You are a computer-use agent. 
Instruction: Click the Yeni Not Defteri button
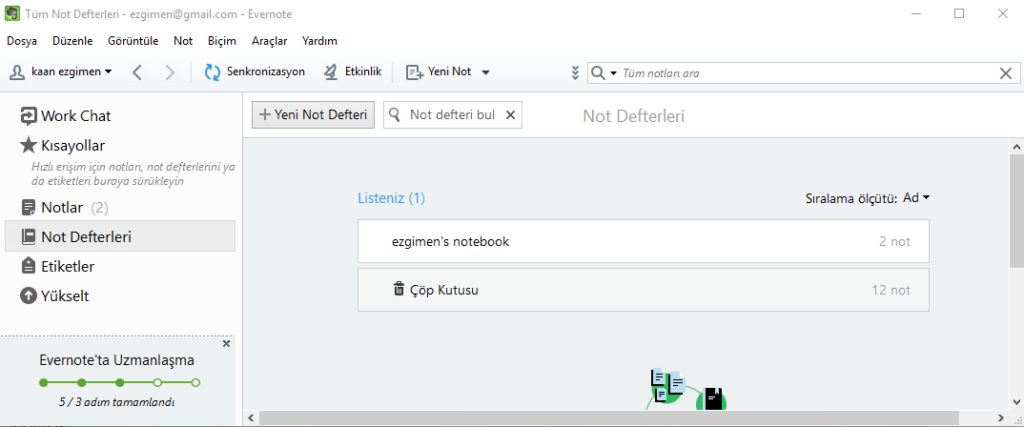pos(313,115)
